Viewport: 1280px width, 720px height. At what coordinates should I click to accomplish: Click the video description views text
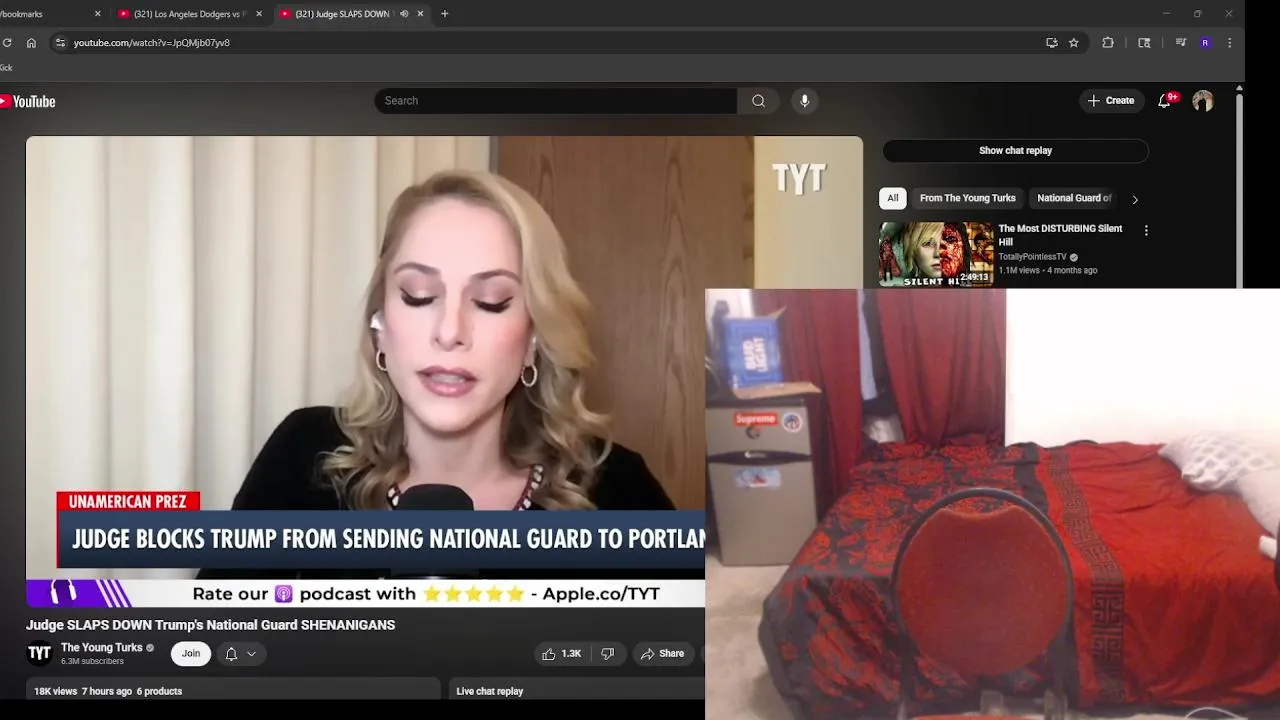coord(56,691)
